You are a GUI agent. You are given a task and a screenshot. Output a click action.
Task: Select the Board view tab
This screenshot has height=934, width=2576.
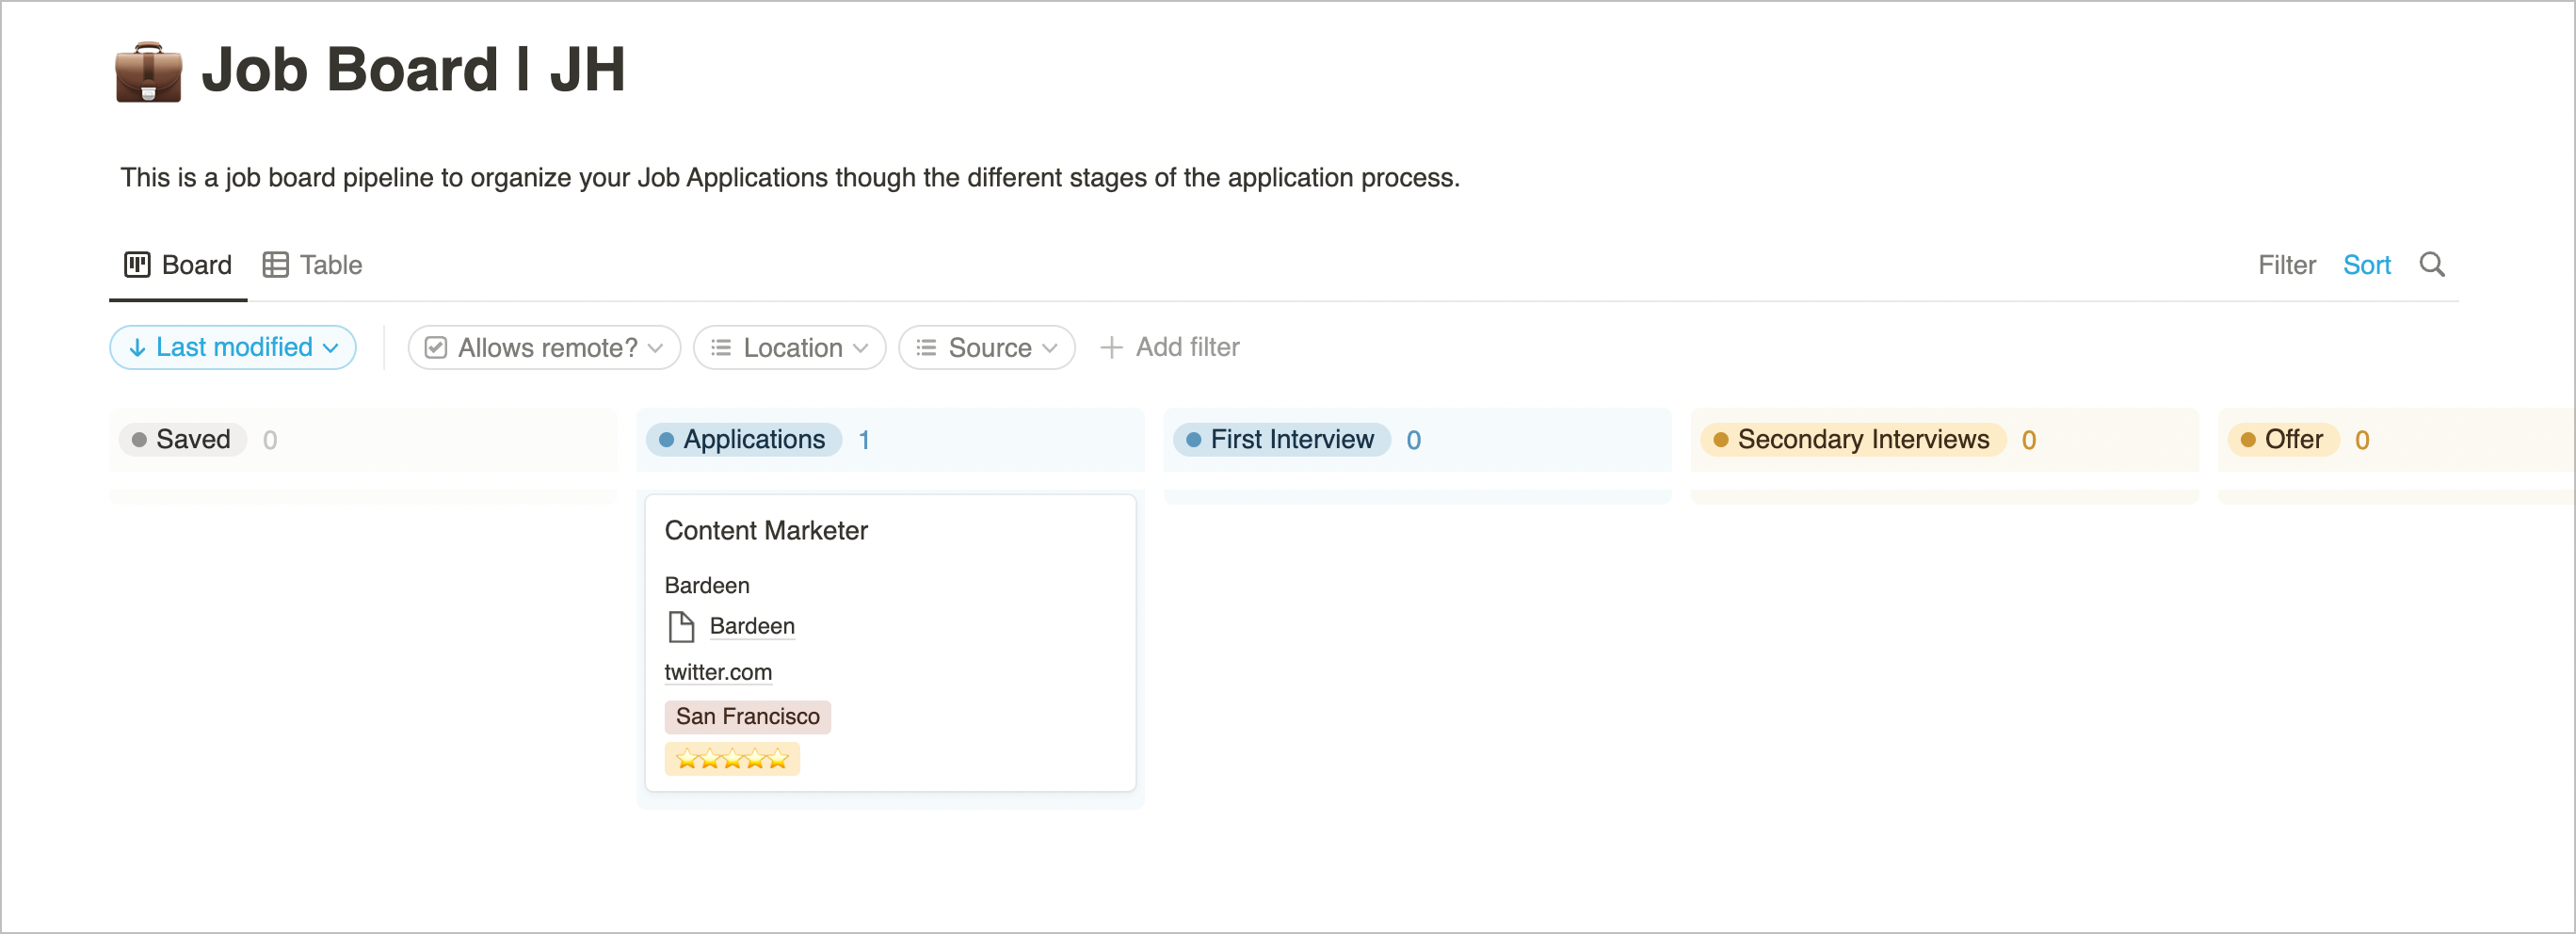point(179,265)
